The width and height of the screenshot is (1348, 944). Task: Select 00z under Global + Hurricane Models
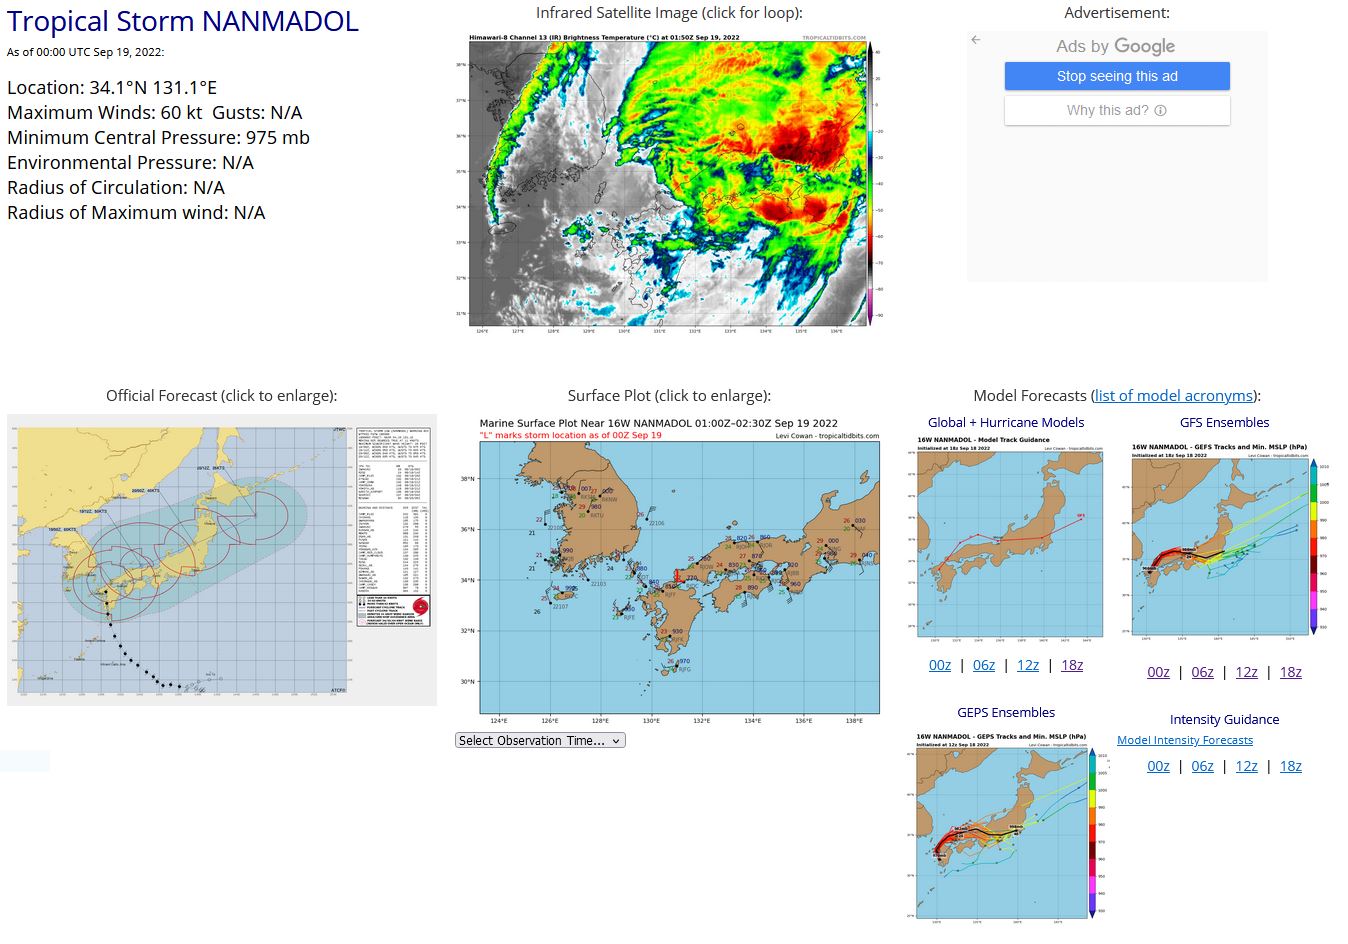click(940, 665)
